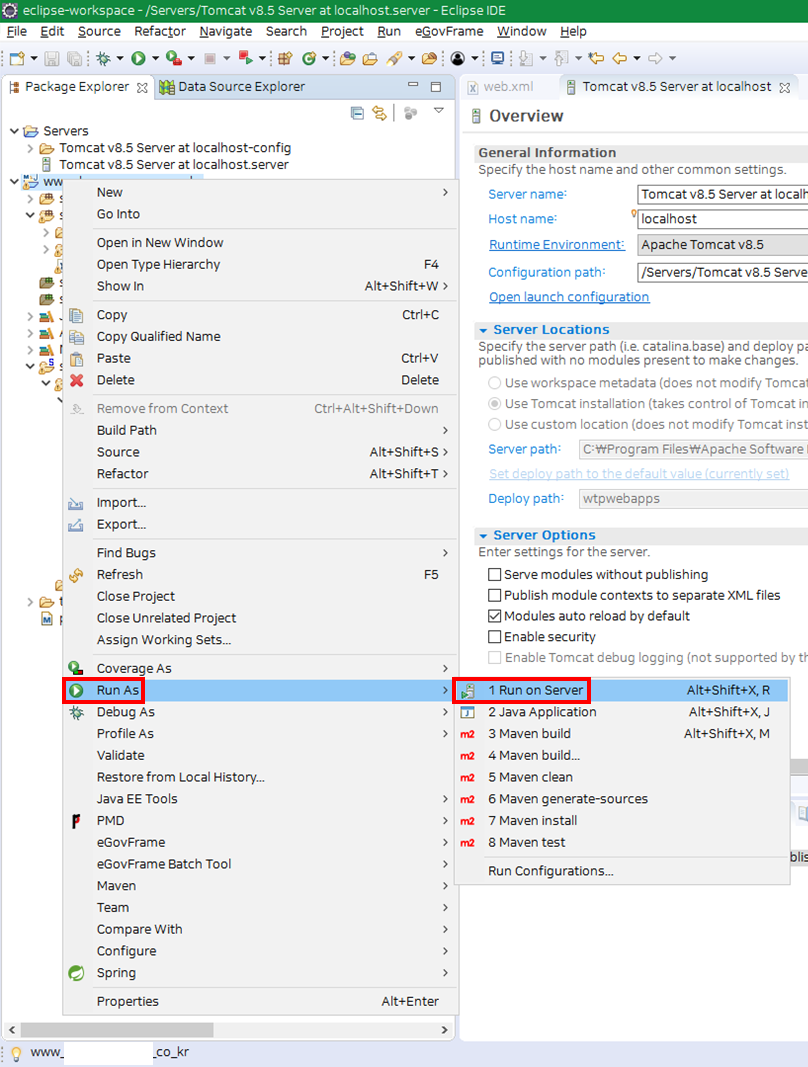Screen dimensions: 808x1067
Task: Click the PMD flag icon
Action: [x=76, y=821]
